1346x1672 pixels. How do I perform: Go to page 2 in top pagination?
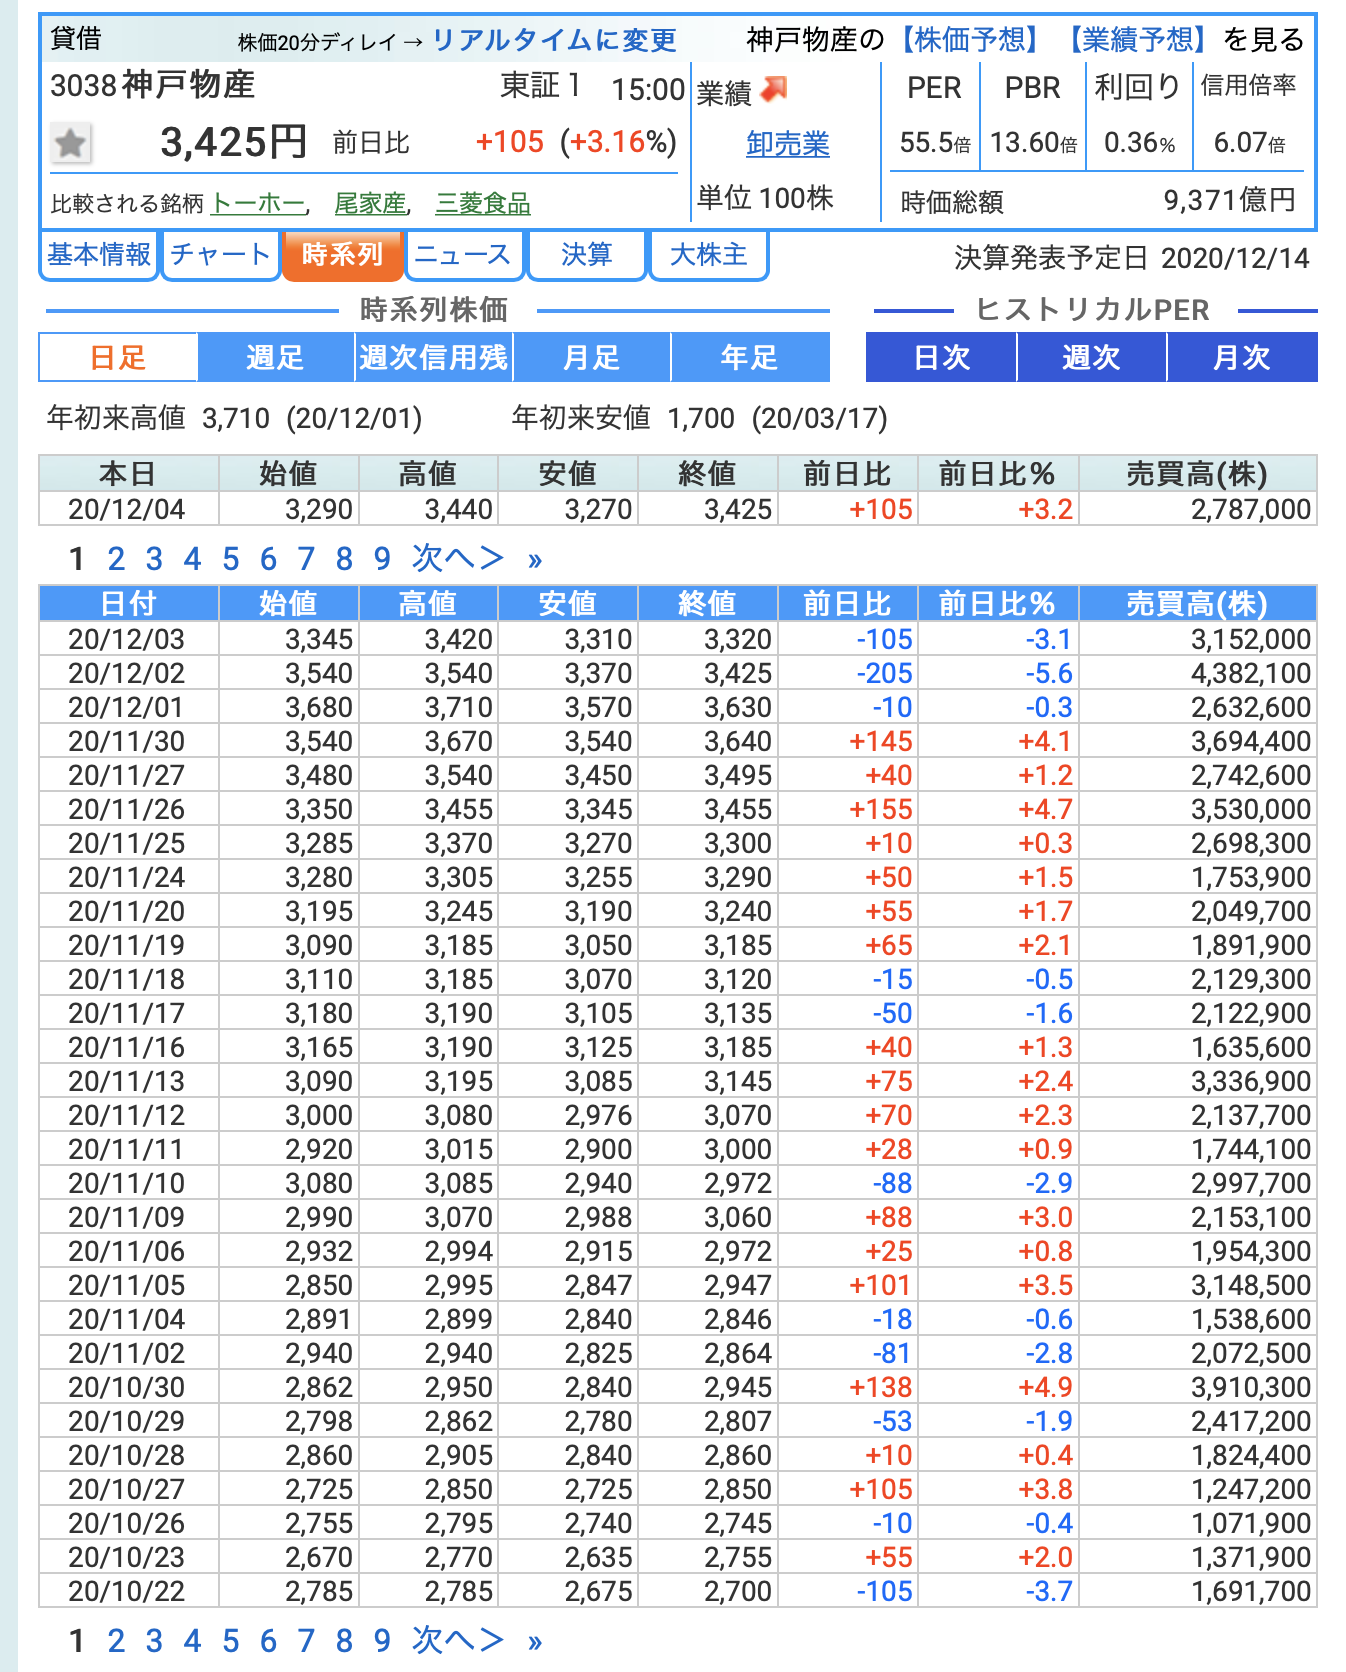(117, 558)
